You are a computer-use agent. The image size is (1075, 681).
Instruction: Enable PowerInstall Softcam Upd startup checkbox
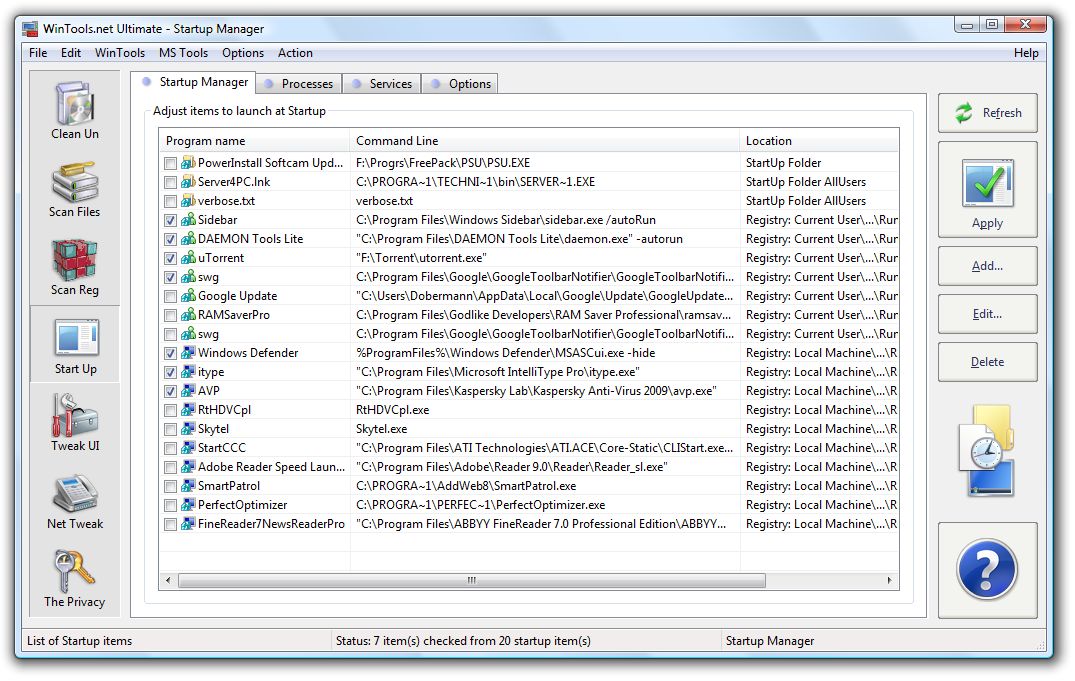click(x=171, y=163)
